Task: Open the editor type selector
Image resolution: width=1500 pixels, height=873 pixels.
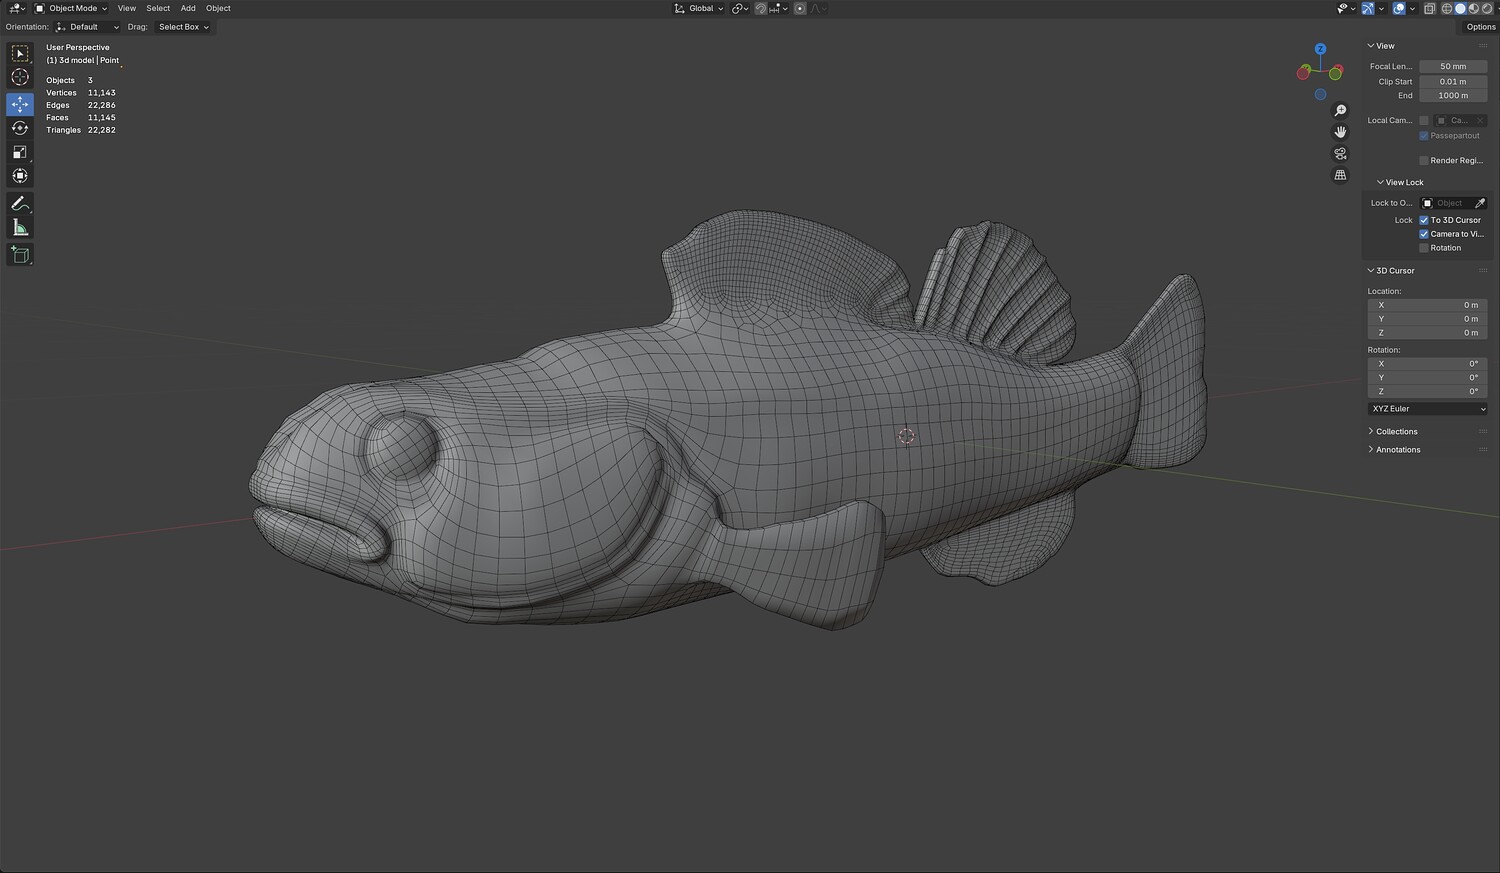Action: coord(16,8)
